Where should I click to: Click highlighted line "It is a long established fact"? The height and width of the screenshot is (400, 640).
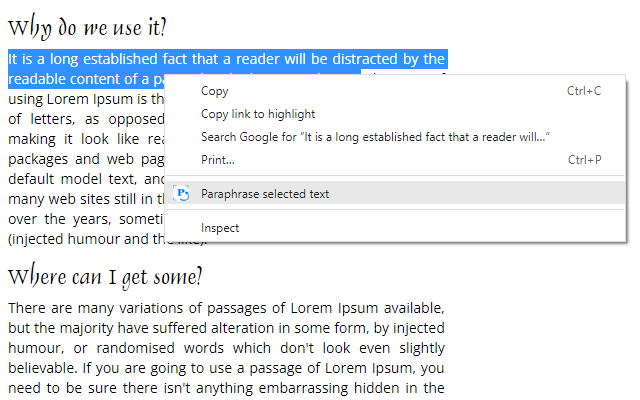tap(226, 59)
